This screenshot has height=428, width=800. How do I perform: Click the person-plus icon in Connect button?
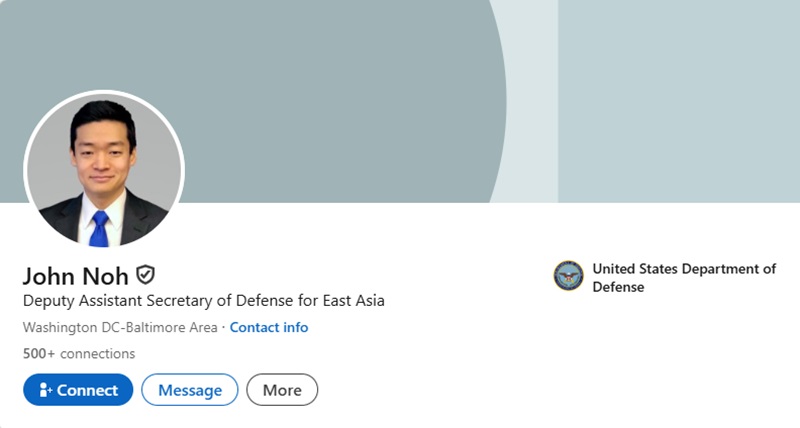[45, 391]
